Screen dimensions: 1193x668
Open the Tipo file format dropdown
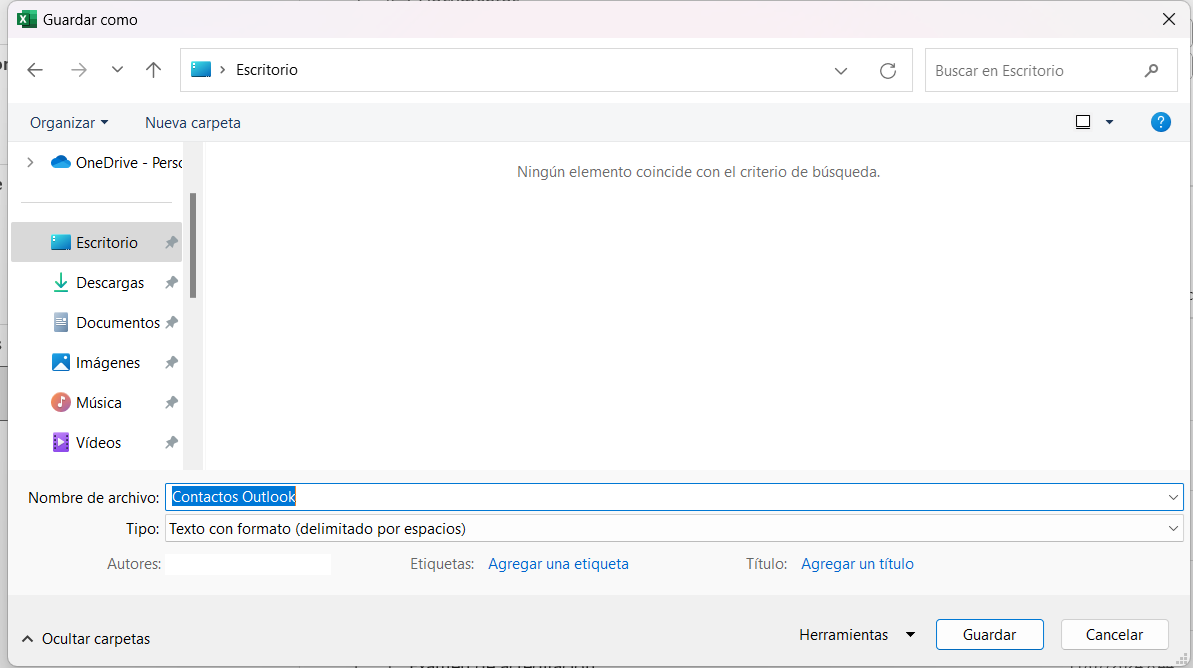click(1173, 528)
